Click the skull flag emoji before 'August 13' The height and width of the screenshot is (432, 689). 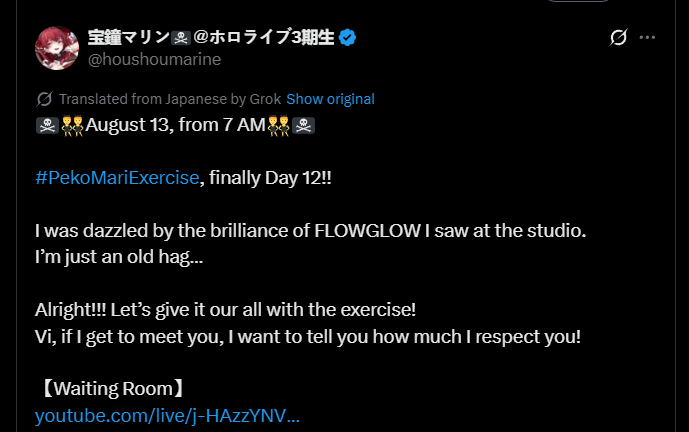point(47,125)
